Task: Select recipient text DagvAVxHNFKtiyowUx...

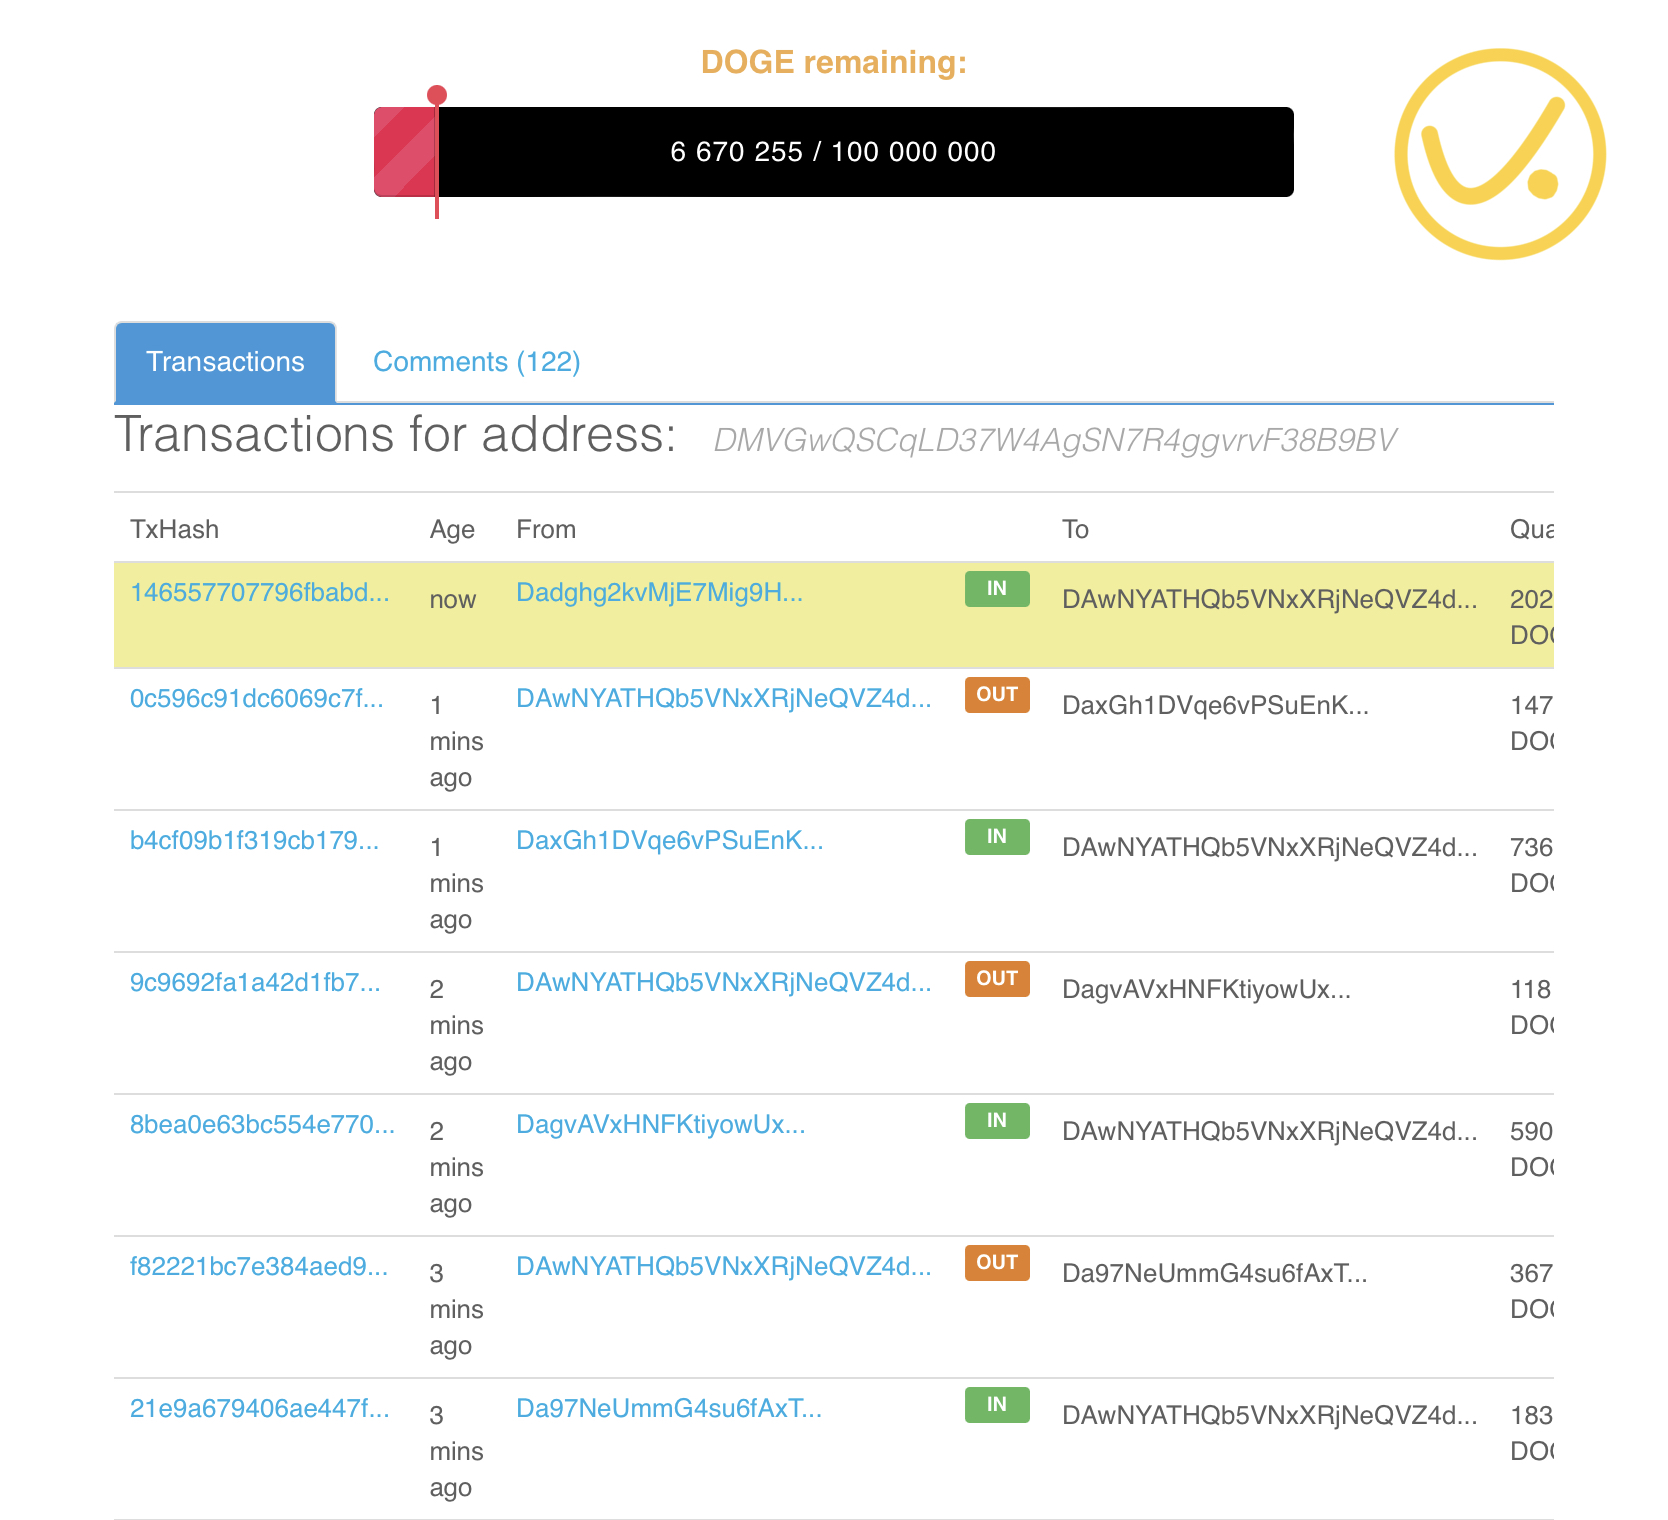Action: 1206,989
